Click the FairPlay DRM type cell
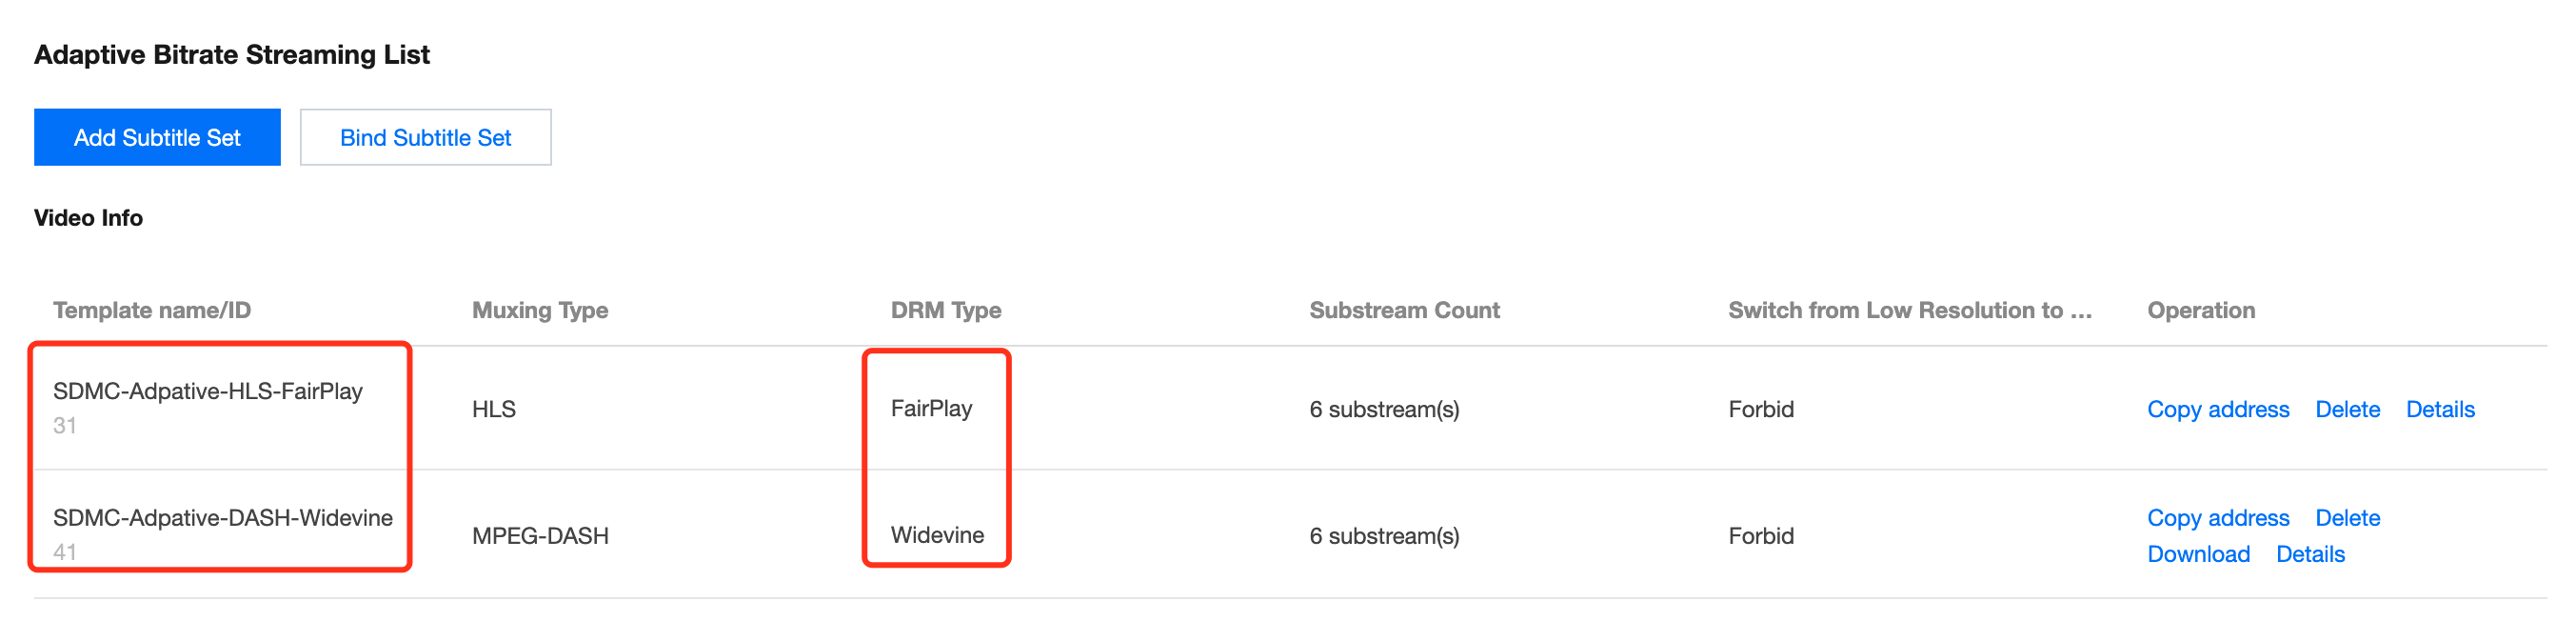Screen dimensions: 2576x621 (x=931, y=409)
